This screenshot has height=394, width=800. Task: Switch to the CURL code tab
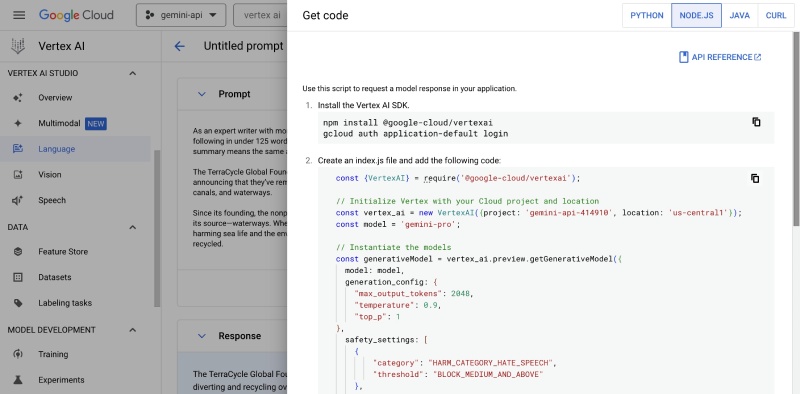point(776,15)
